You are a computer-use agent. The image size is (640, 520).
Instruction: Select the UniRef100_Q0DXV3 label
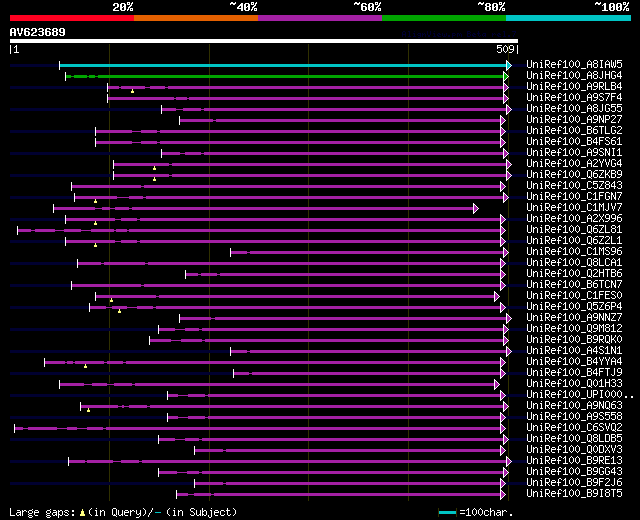[x=574, y=450]
